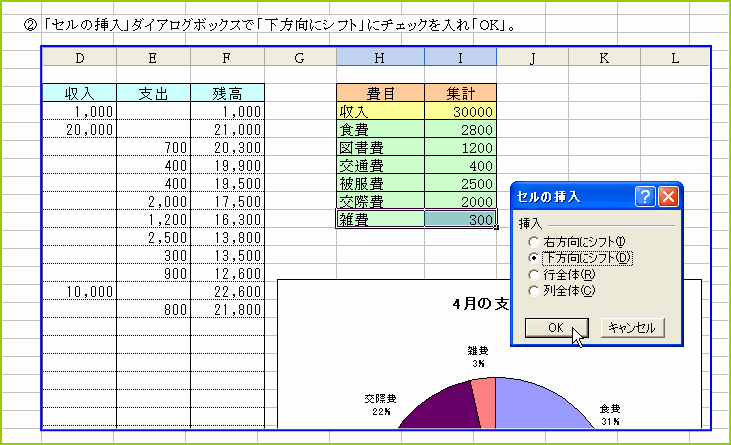Select the 右方向にシフト radio option
Image resolution: width=731 pixels, height=445 pixels.
coord(577,242)
